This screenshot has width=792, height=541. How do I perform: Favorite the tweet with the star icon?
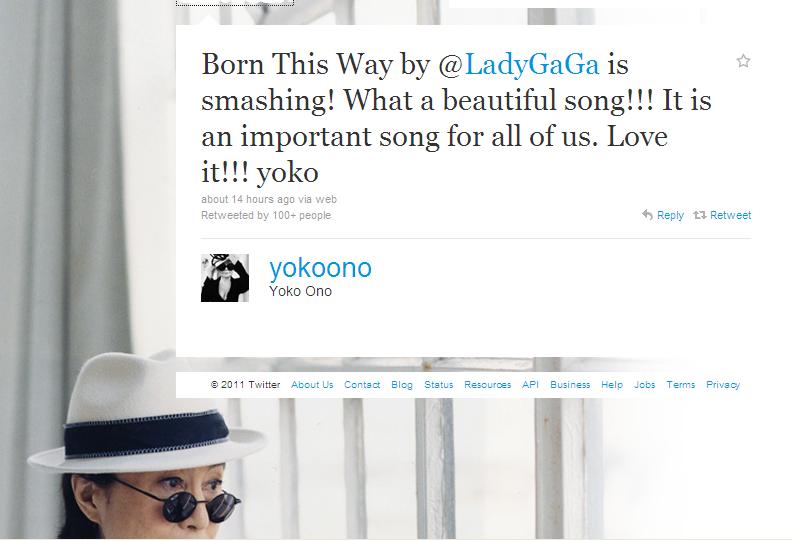tap(743, 61)
